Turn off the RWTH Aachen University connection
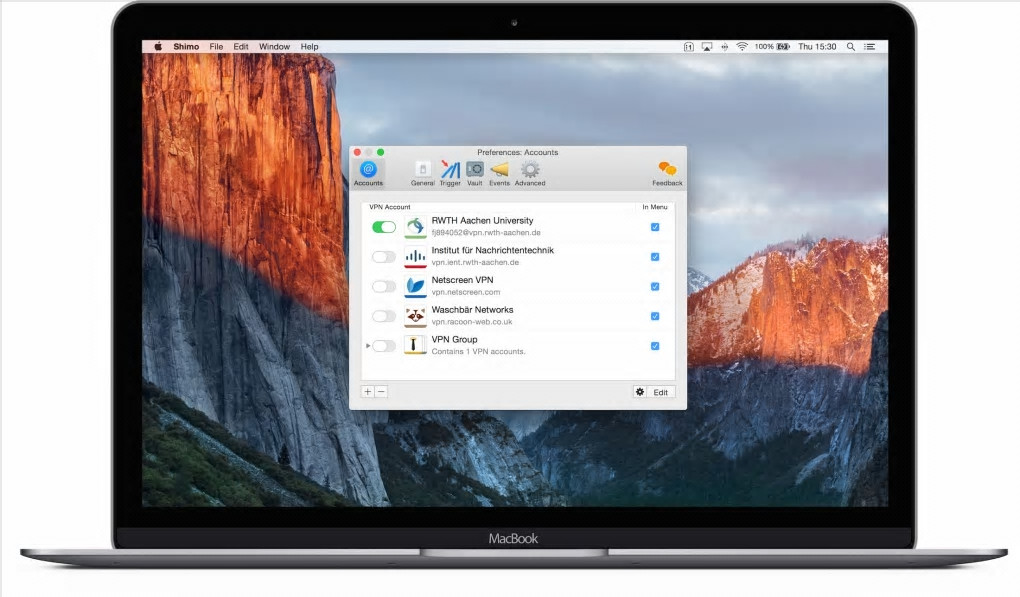 point(384,227)
